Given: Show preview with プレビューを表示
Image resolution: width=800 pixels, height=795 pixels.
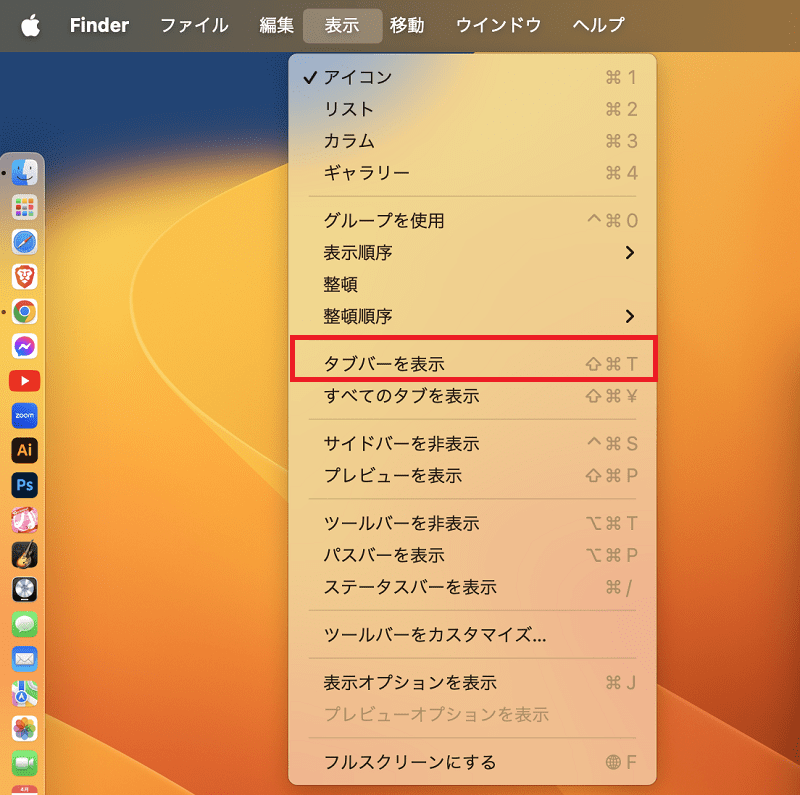Looking at the screenshot, I should point(472,476).
